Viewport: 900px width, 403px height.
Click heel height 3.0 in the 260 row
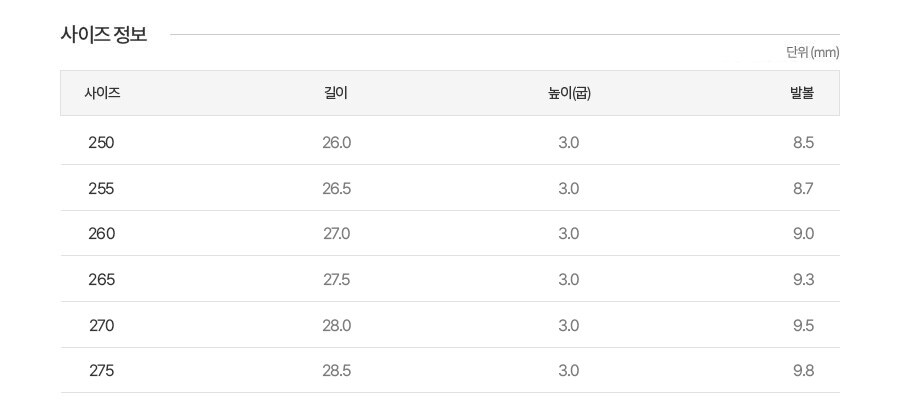tap(568, 233)
